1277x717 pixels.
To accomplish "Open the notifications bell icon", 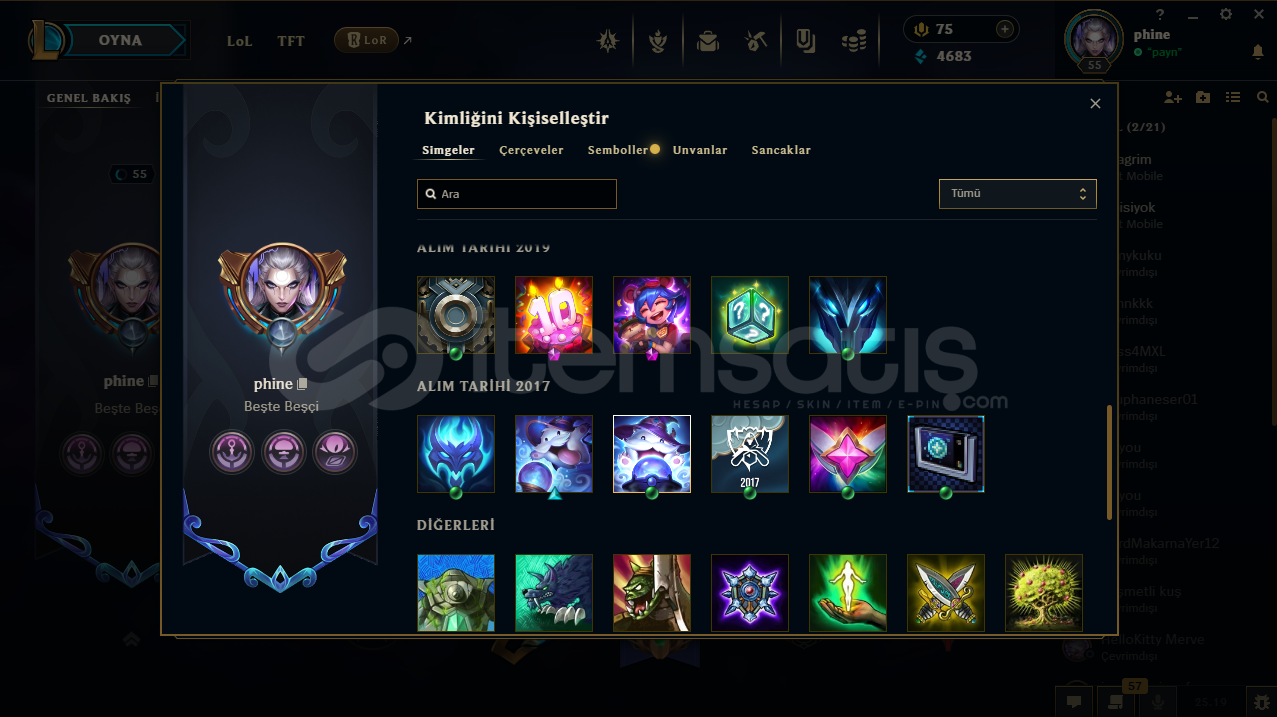I will (1258, 51).
